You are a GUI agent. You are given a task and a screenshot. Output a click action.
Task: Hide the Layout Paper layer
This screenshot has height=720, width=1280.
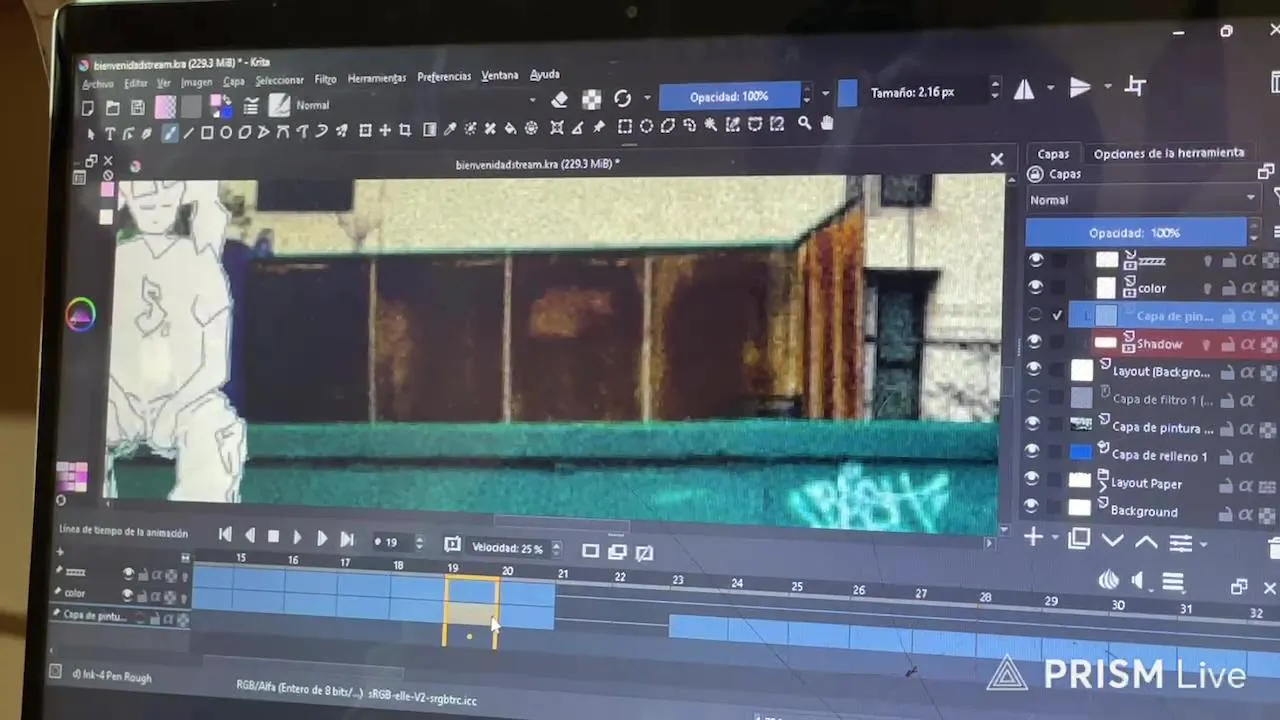tap(1033, 479)
